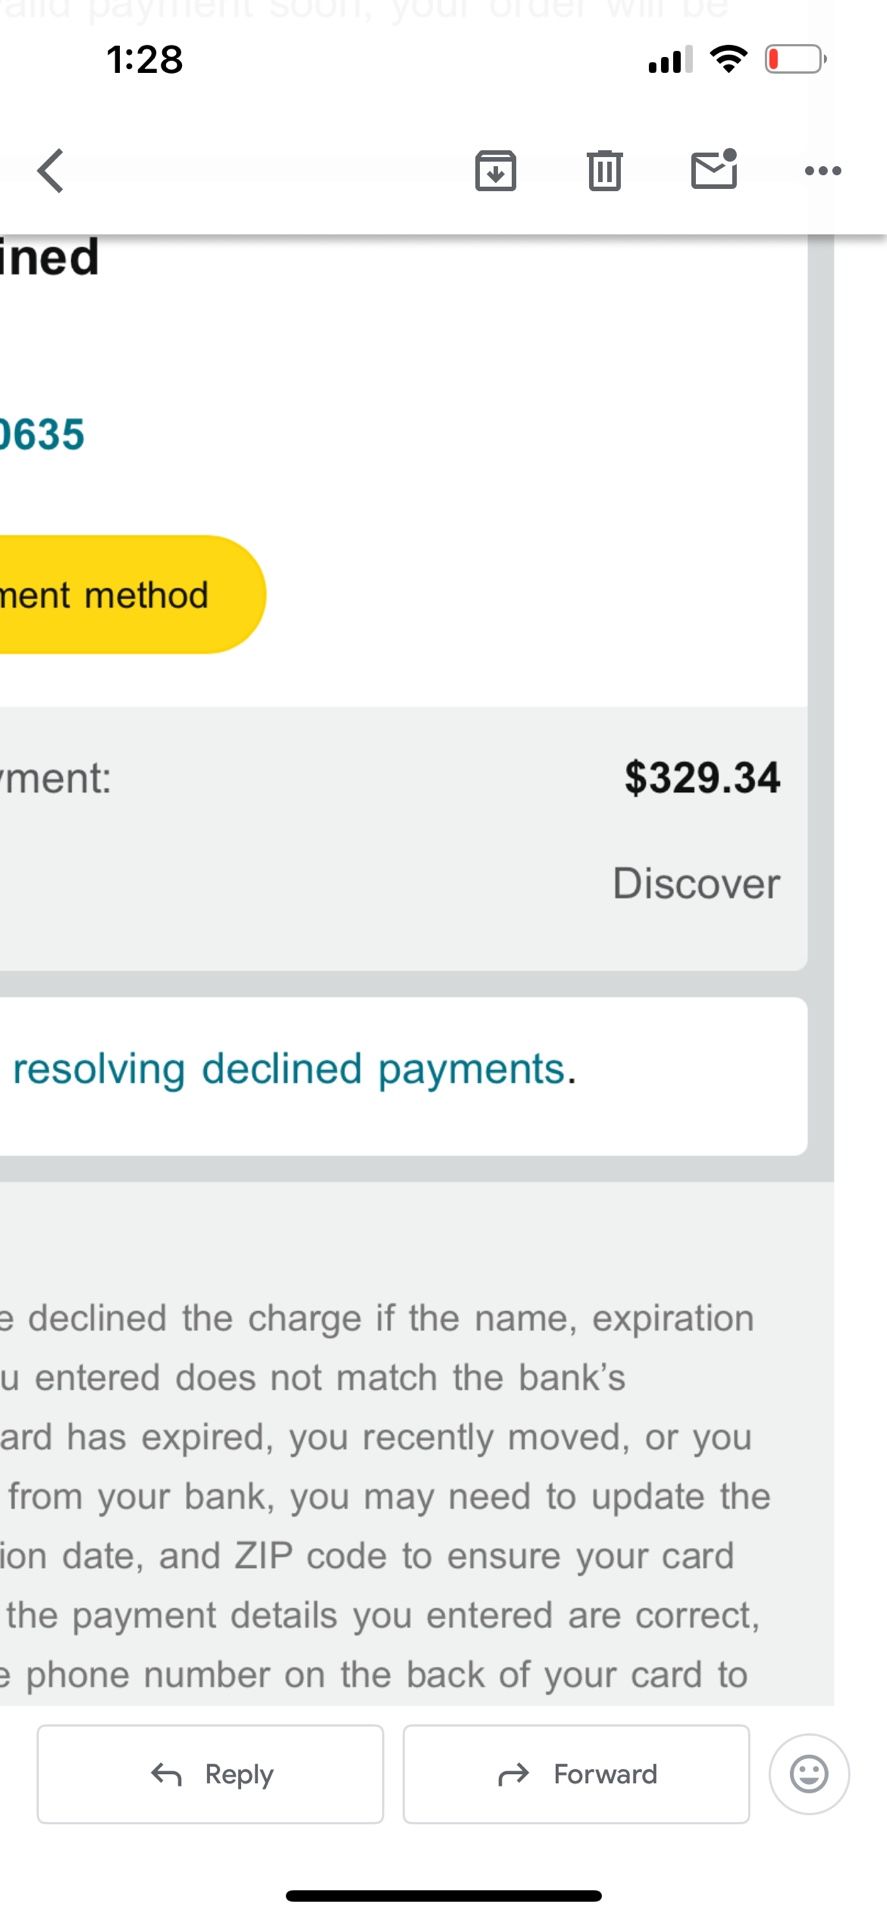Tap the emoji reaction smiley icon
The width and height of the screenshot is (887, 1920).
click(809, 1774)
